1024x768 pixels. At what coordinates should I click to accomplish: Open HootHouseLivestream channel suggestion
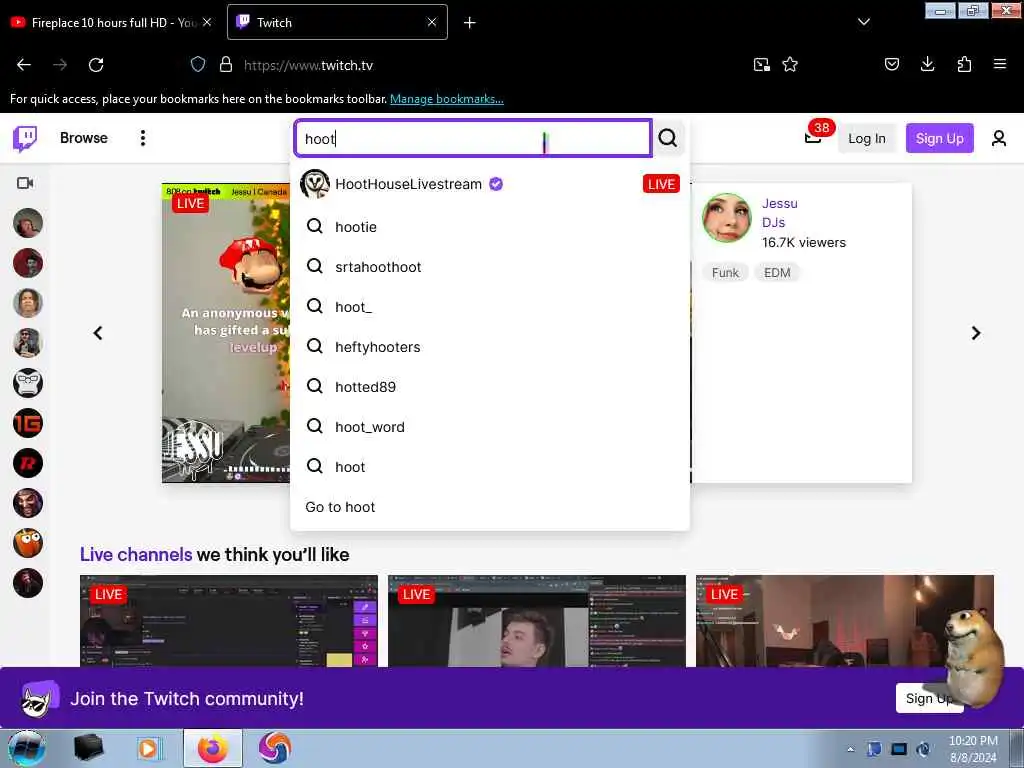pos(490,184)
